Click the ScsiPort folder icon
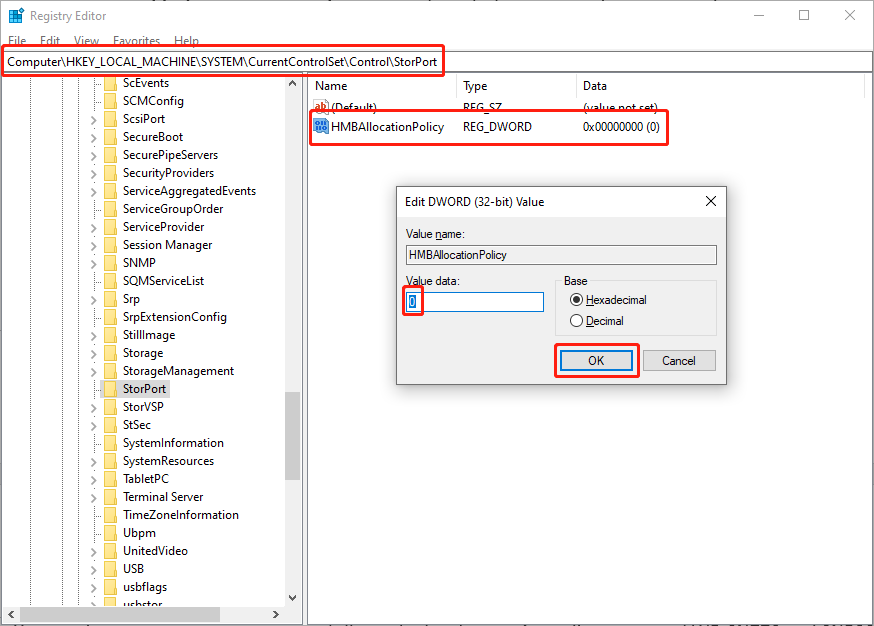Screen dimensions: 874x626 tap(111, 119)
